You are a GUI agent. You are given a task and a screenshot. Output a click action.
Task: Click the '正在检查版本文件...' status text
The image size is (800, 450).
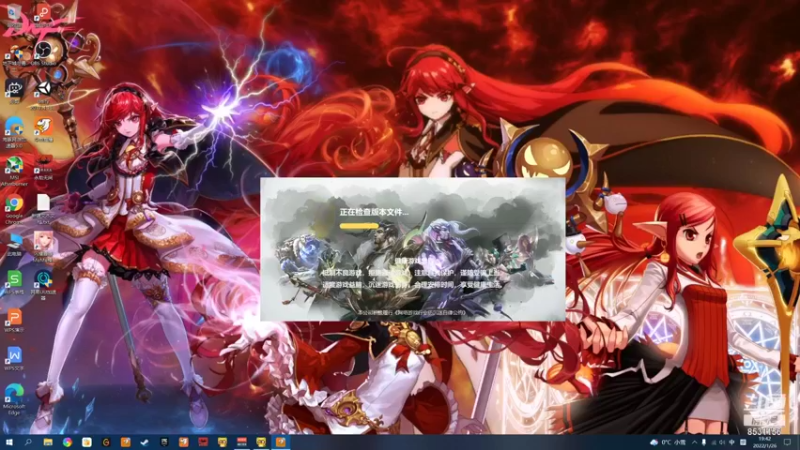374,212
